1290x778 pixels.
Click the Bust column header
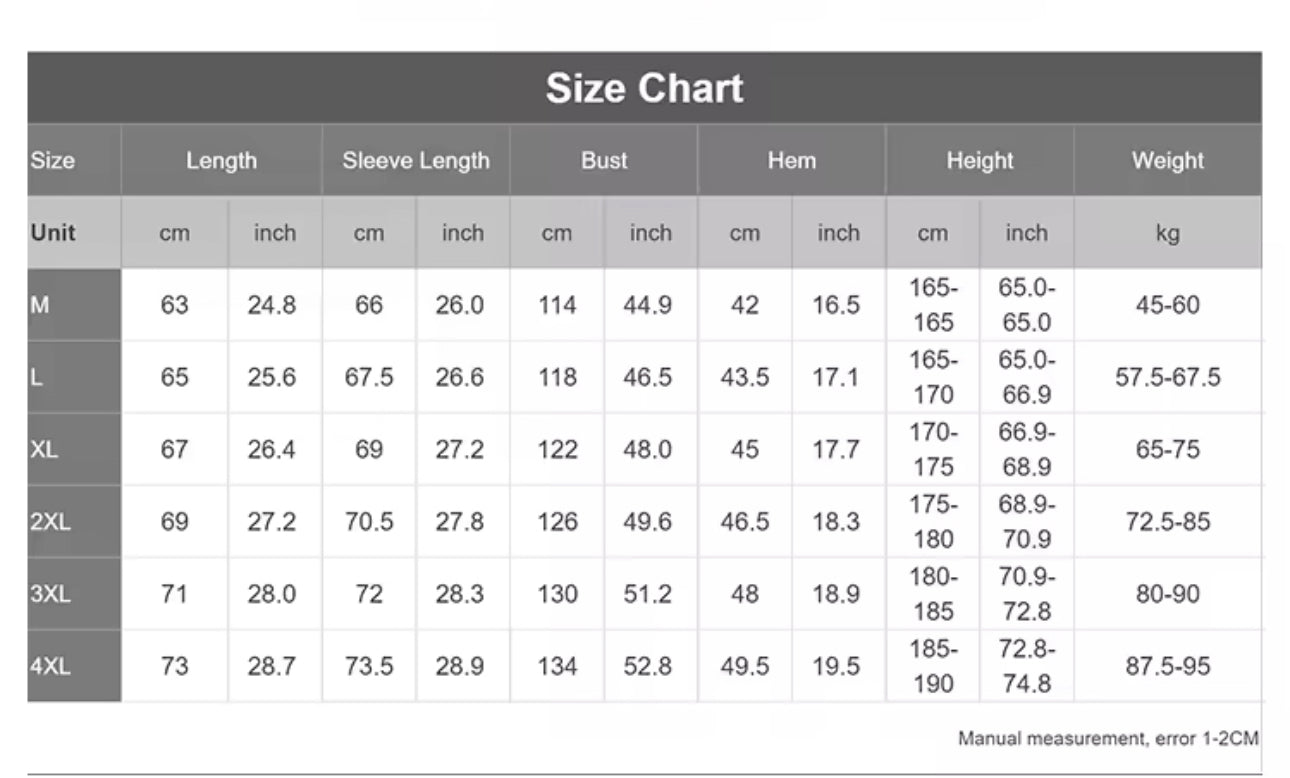coord(604,160)
